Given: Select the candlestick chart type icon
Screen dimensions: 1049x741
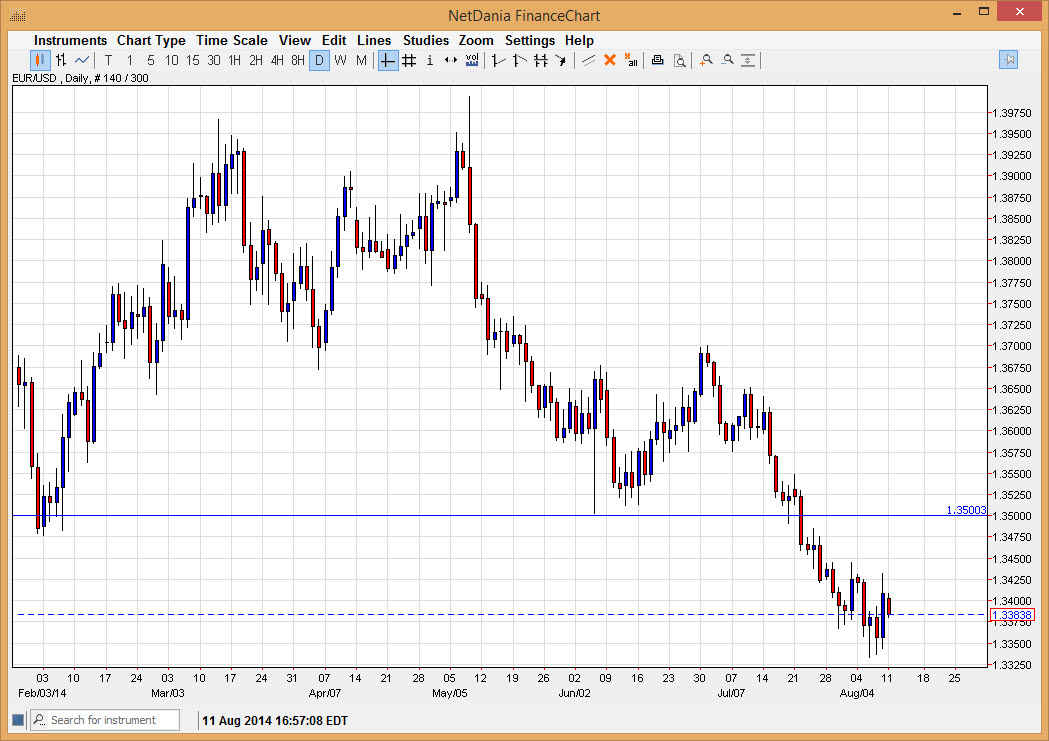Looking at the screenshot, I should click(40, 60).
